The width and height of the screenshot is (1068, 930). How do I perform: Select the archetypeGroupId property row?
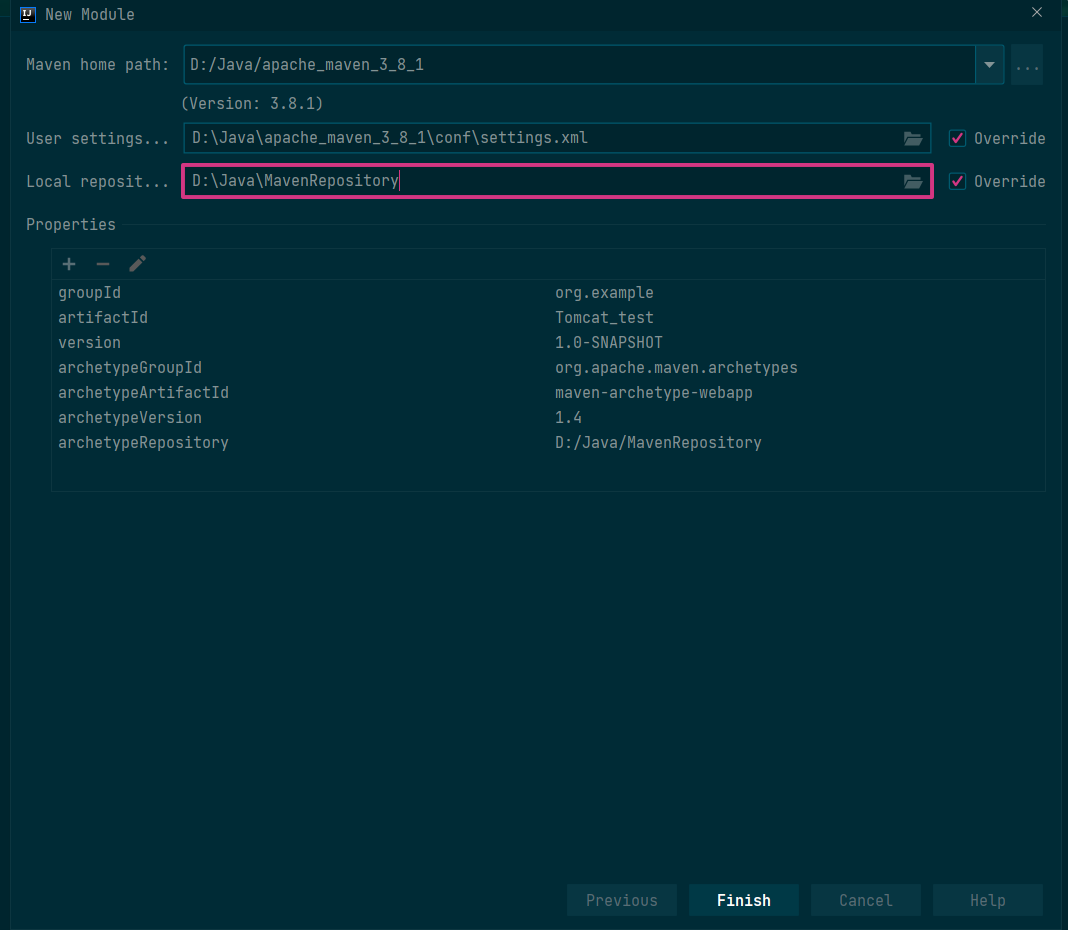click(x=548, y=368)
